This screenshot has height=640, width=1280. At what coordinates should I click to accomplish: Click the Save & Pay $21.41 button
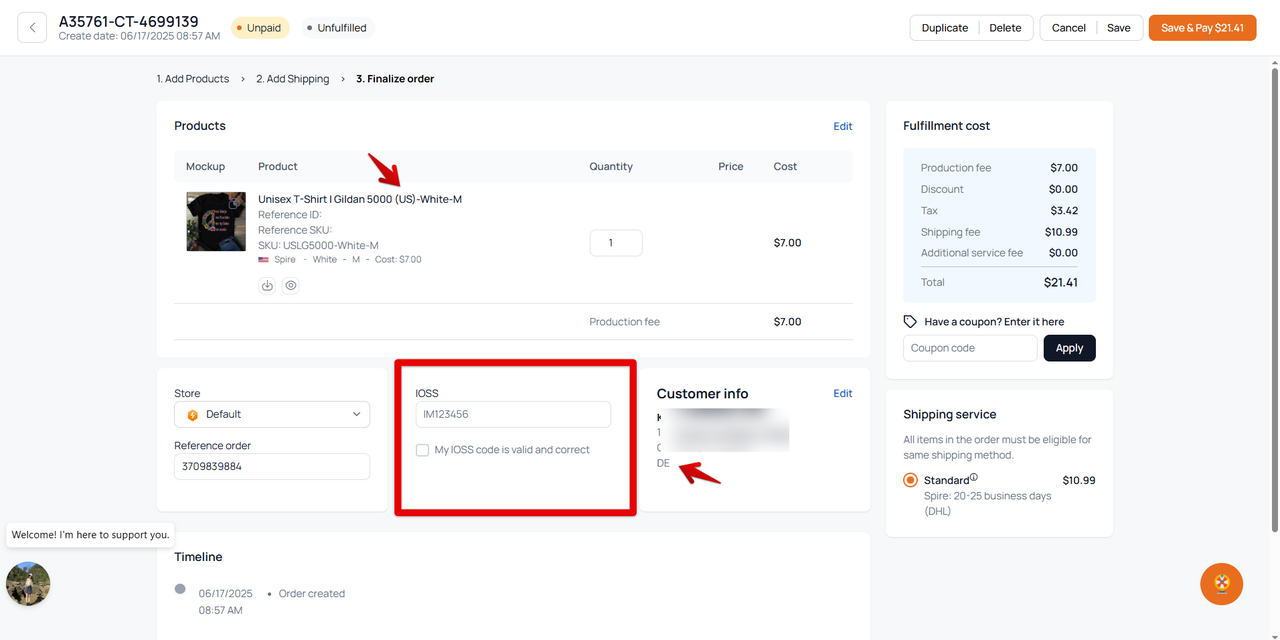click(x=1202, y=28)
